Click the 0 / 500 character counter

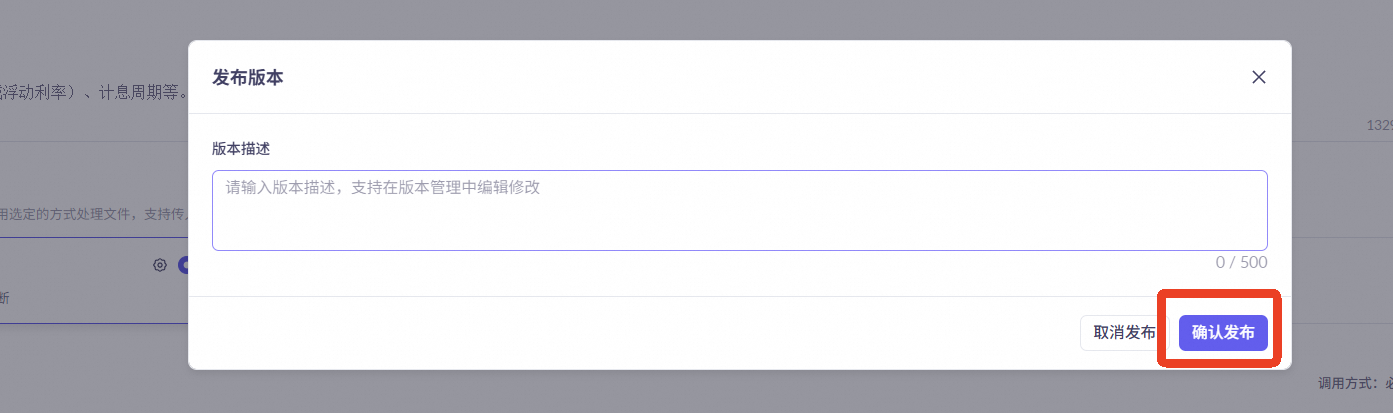(1241, 262)
